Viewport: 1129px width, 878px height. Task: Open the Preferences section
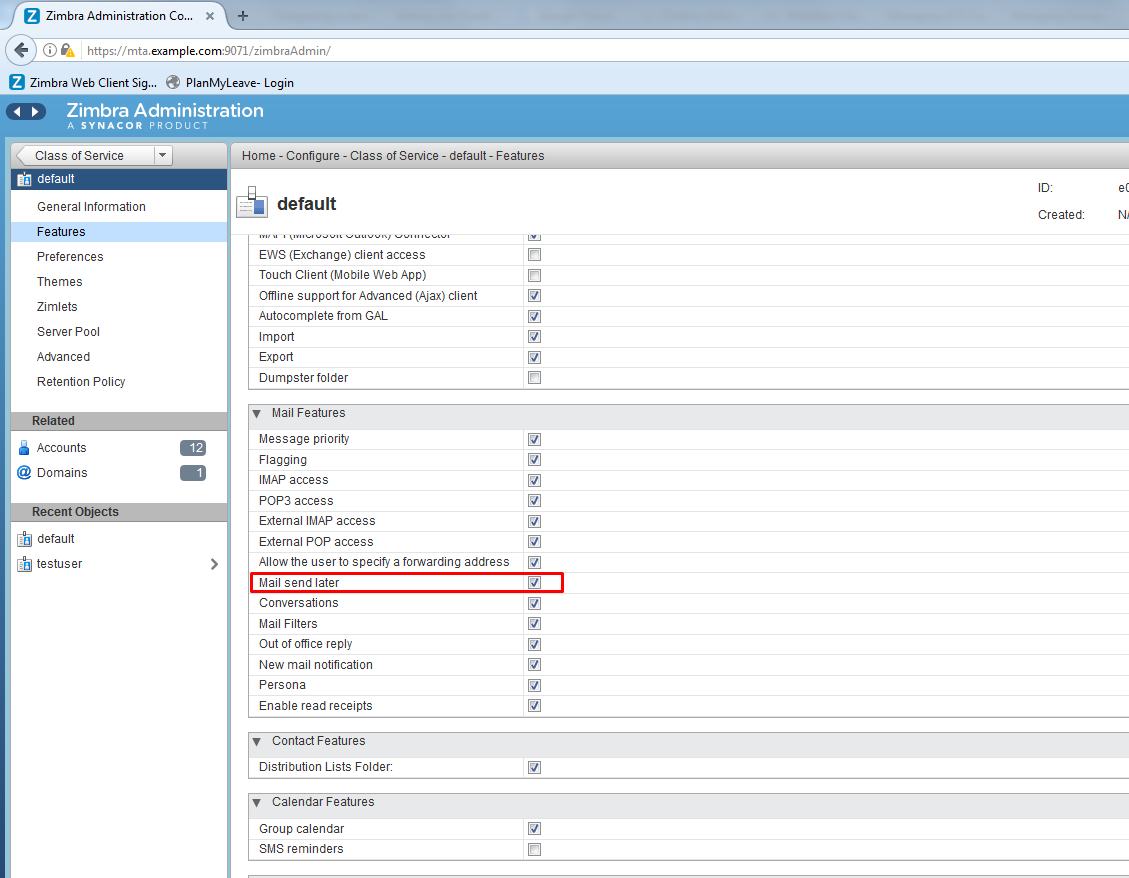(x=70, y=257)
